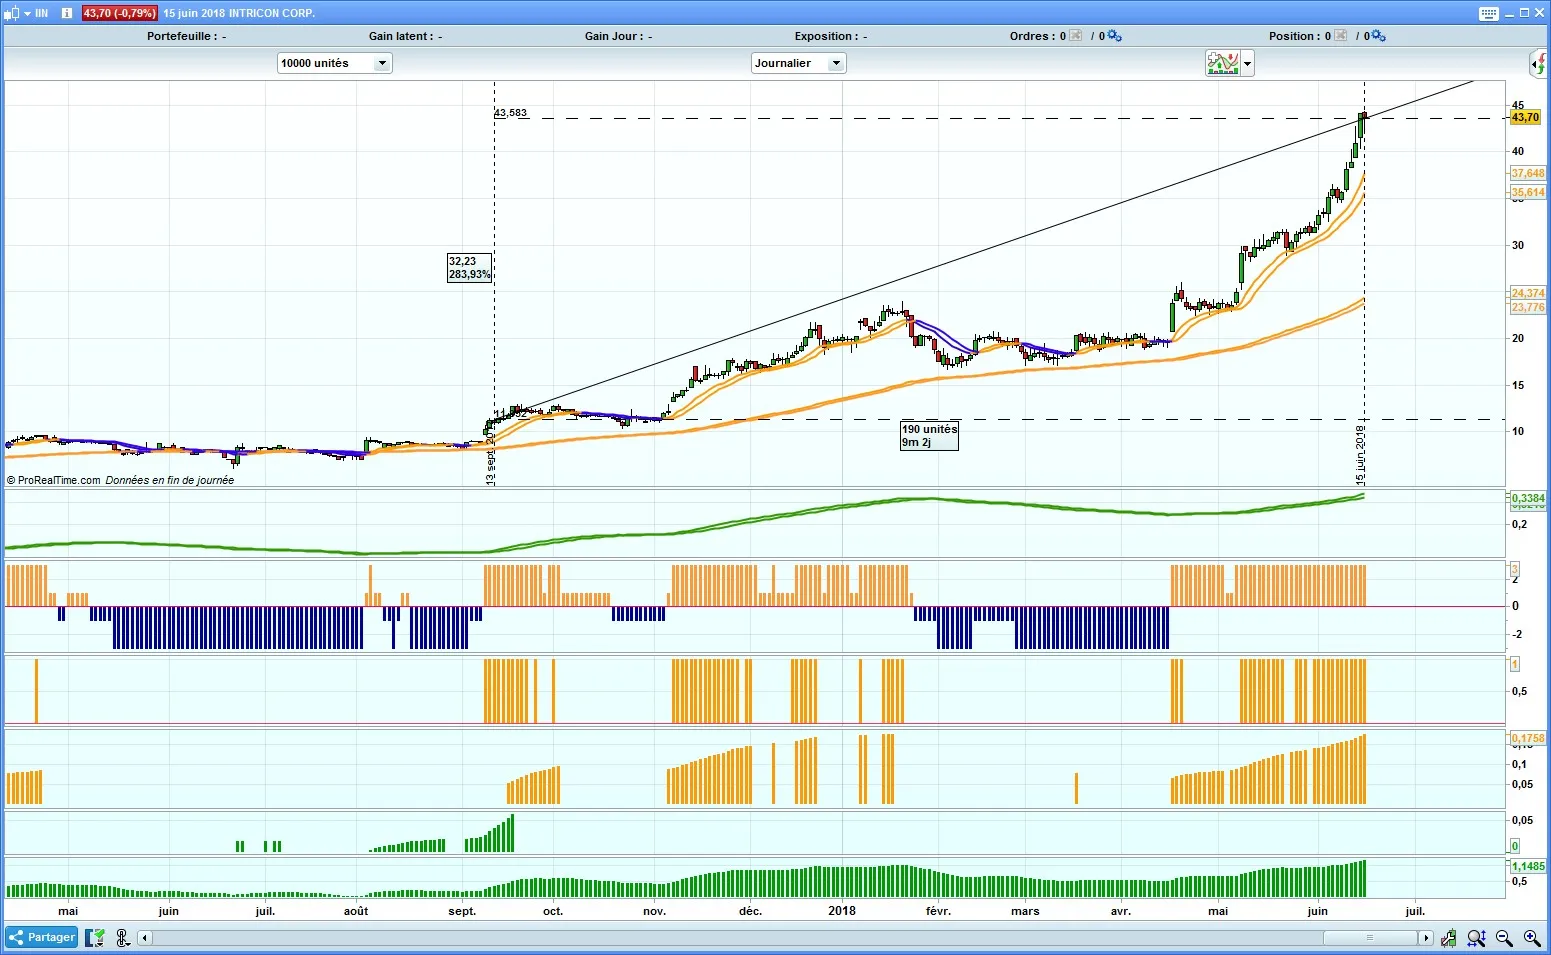Screen dimensions: 1551x955
Task: Click the zoom in magnifier icon
Action: [1531, 938]
